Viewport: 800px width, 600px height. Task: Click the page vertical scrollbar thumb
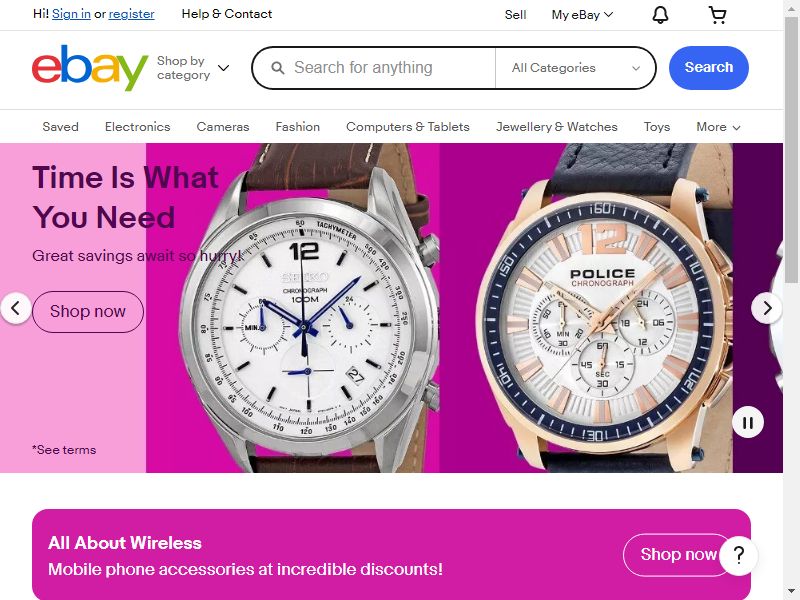tap(791, 148)
